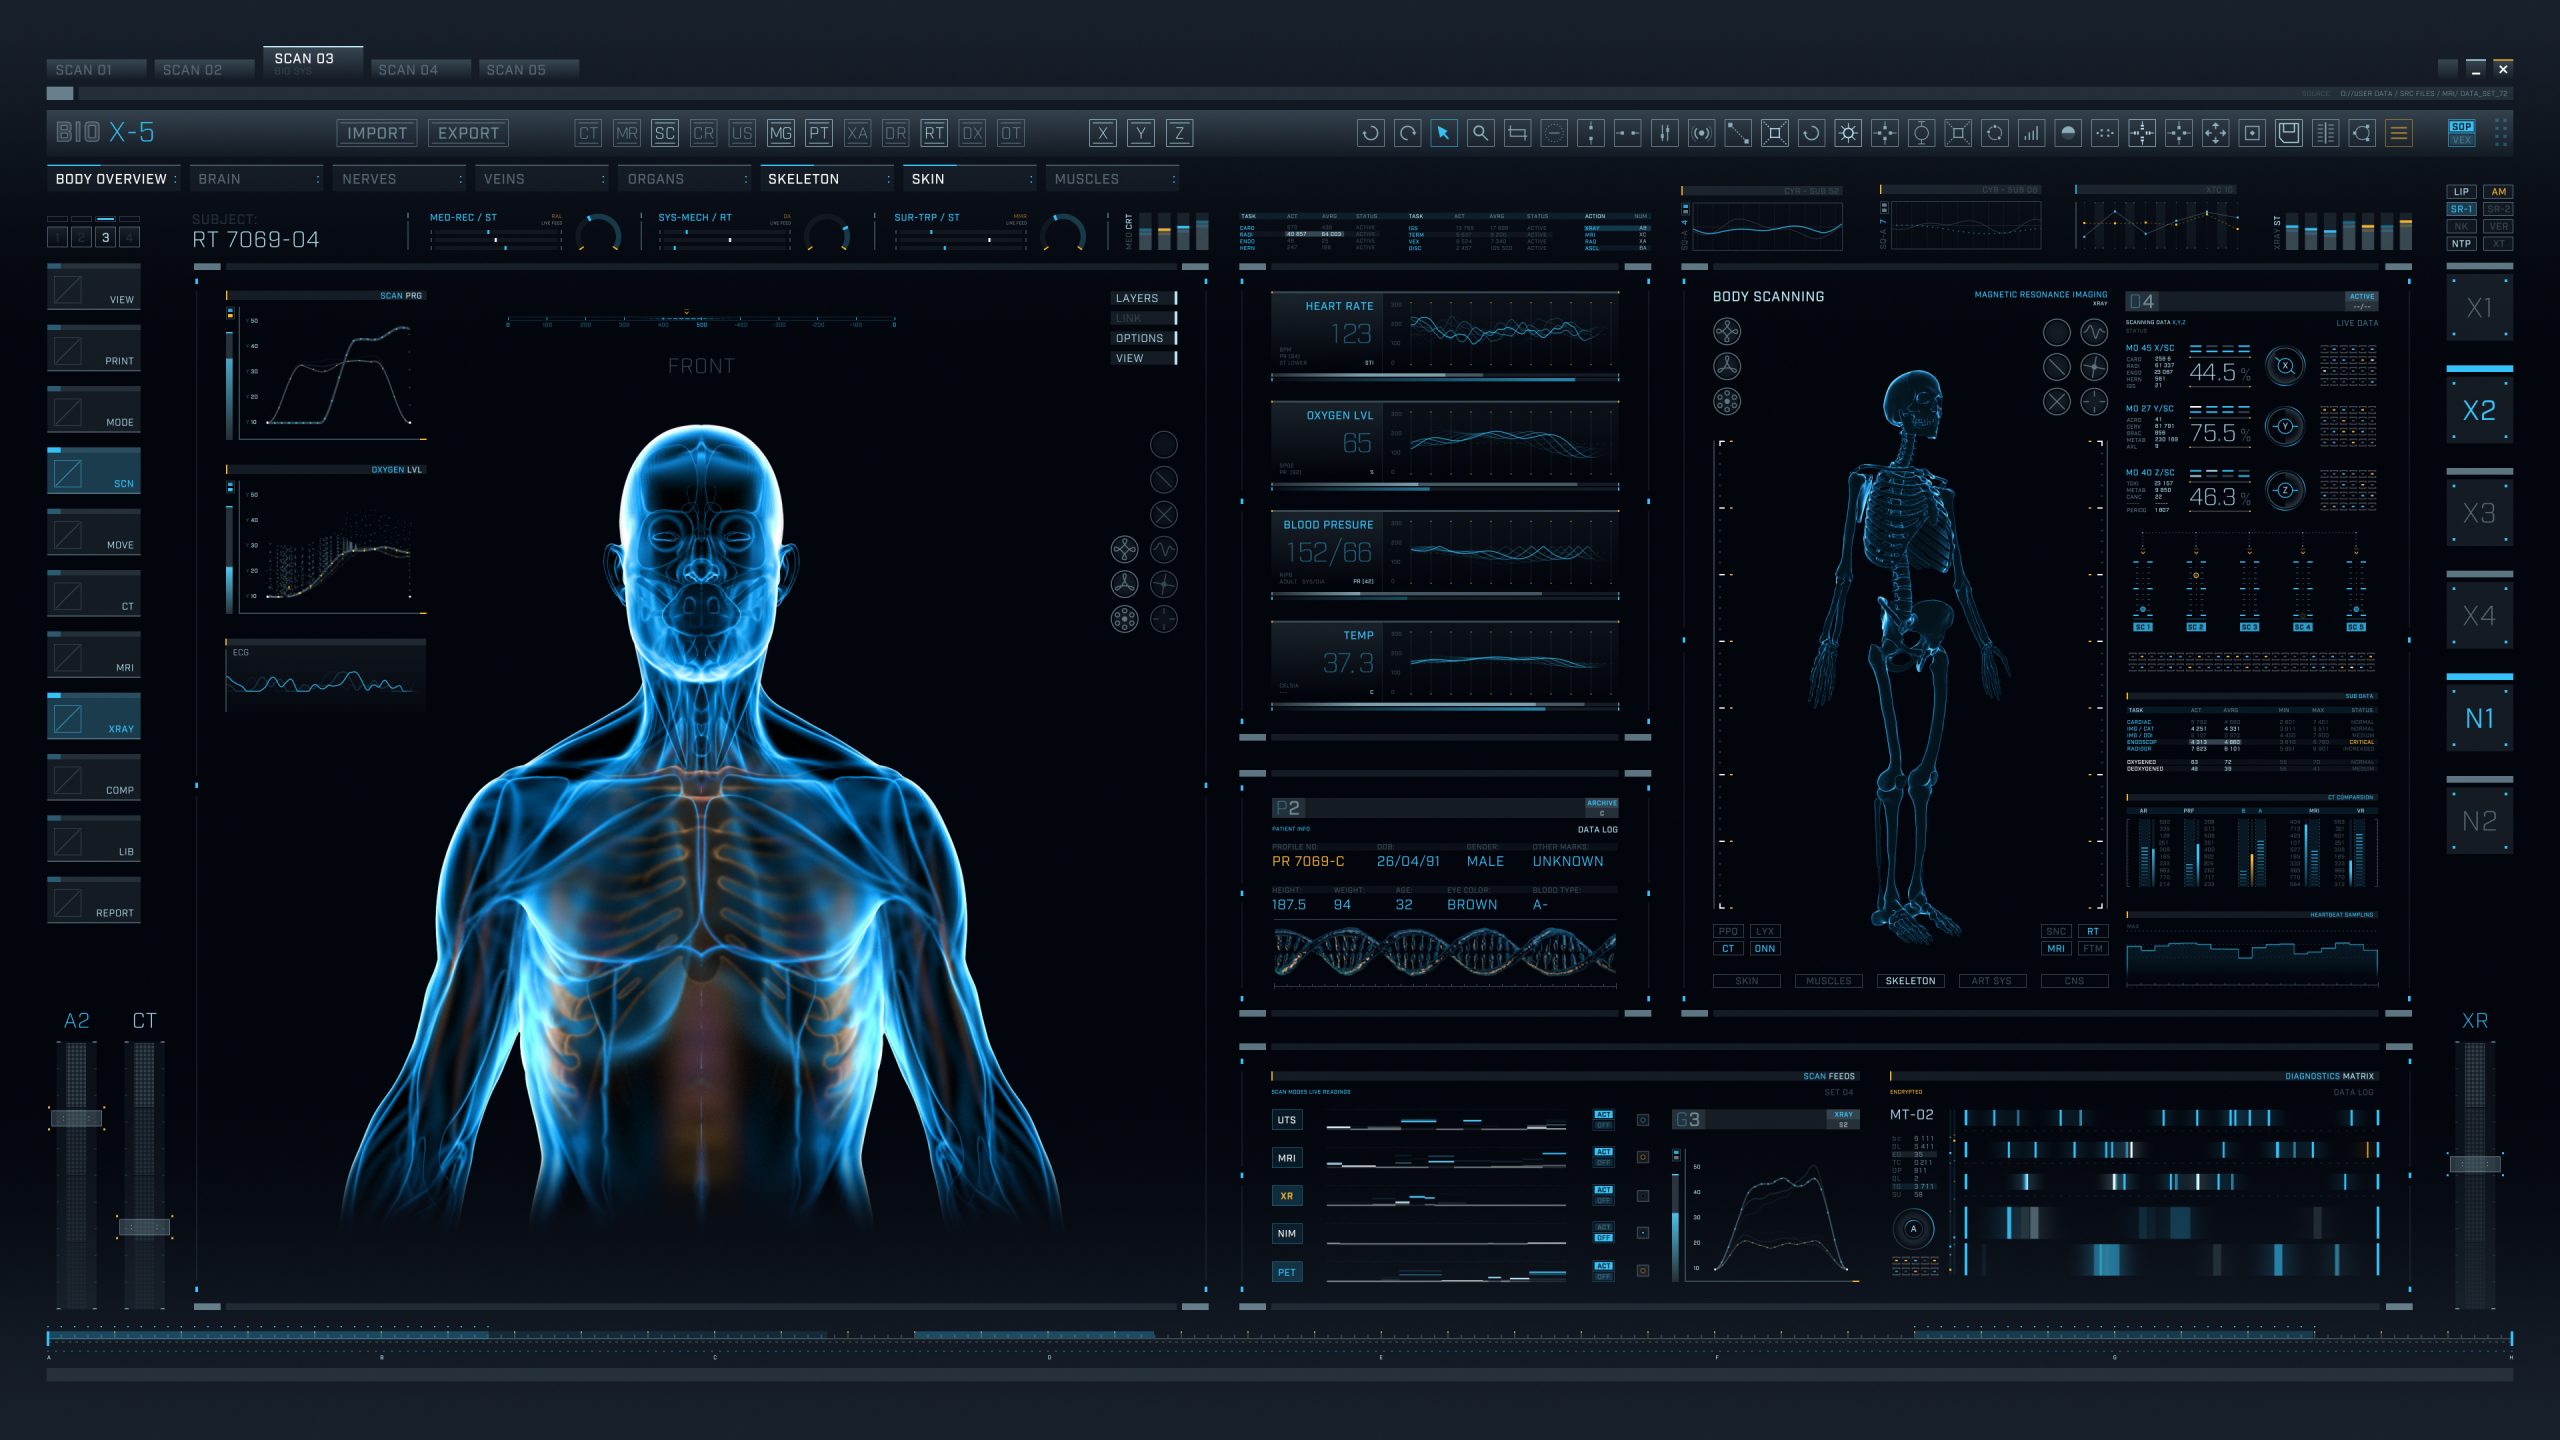This screenshot has width=2560, height=1440.
Task: Open the orange hamburger menu icon
Action: pos(2398,133)
